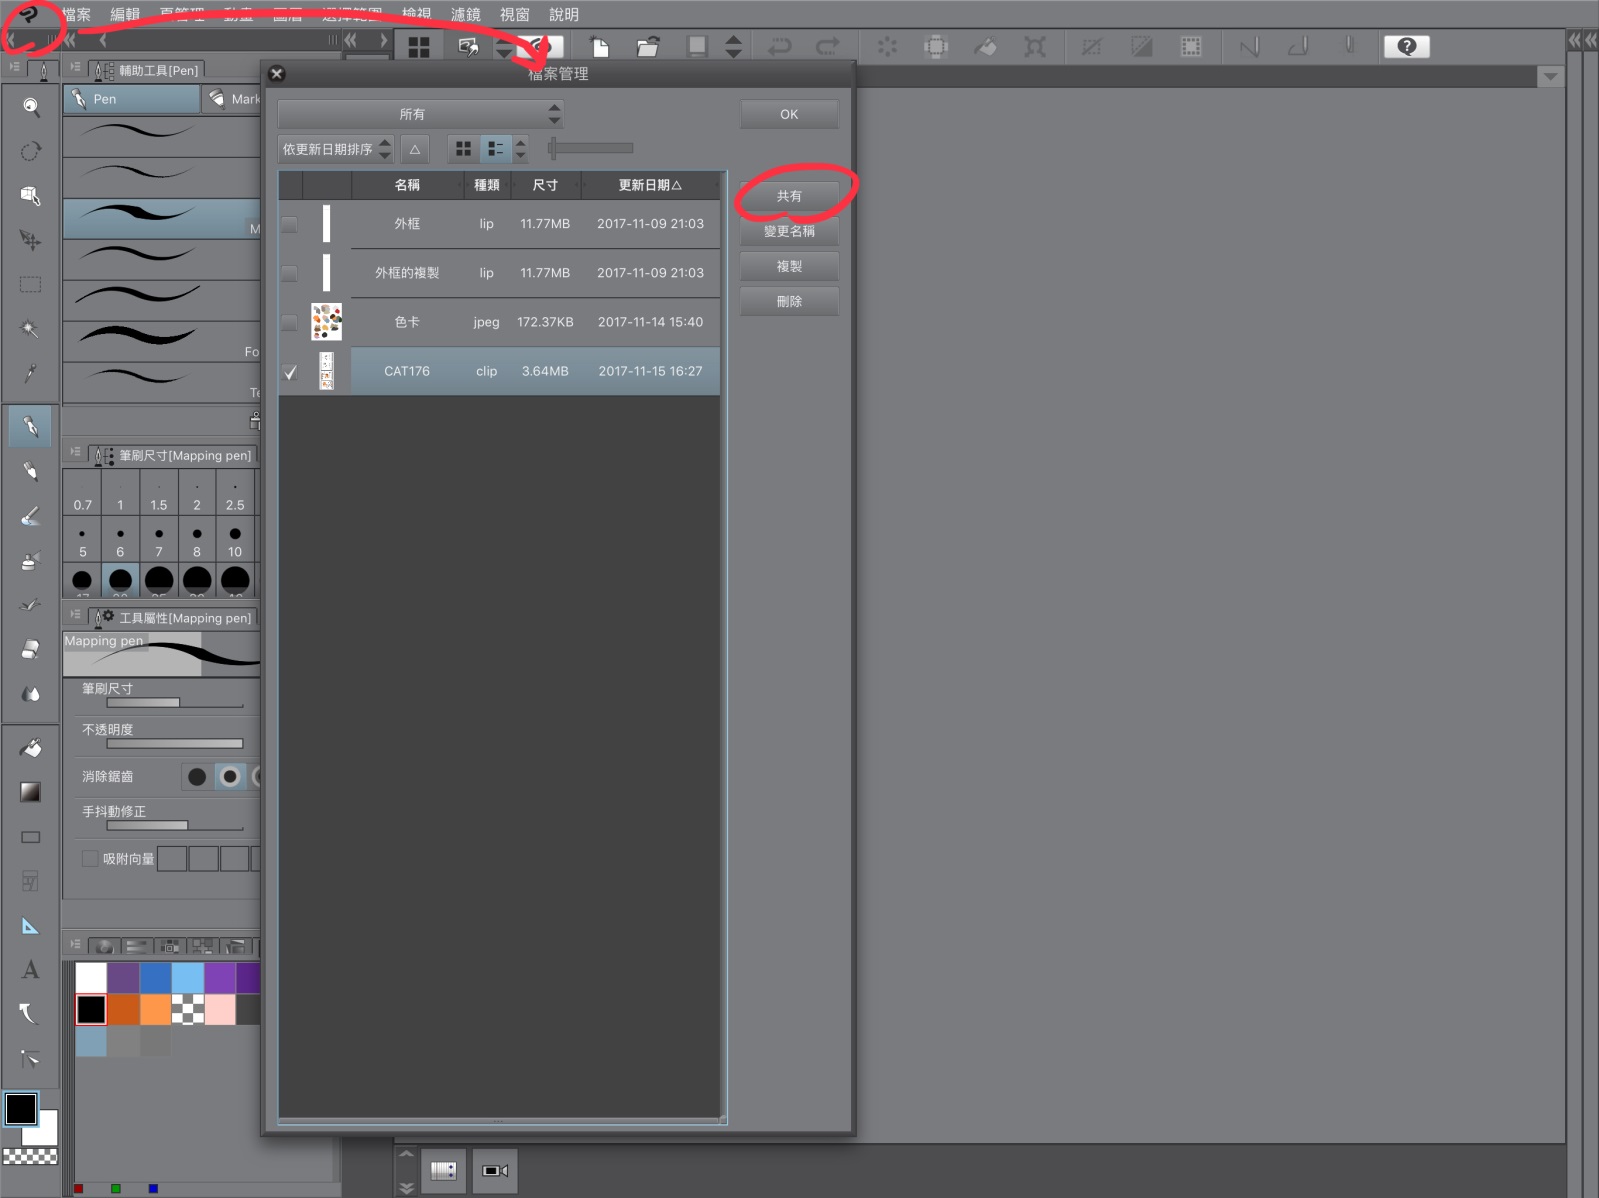The height and width of the screenshot is (1198, 1599).
Task: Switch file list to detail list view
Action: click(495, 149)
